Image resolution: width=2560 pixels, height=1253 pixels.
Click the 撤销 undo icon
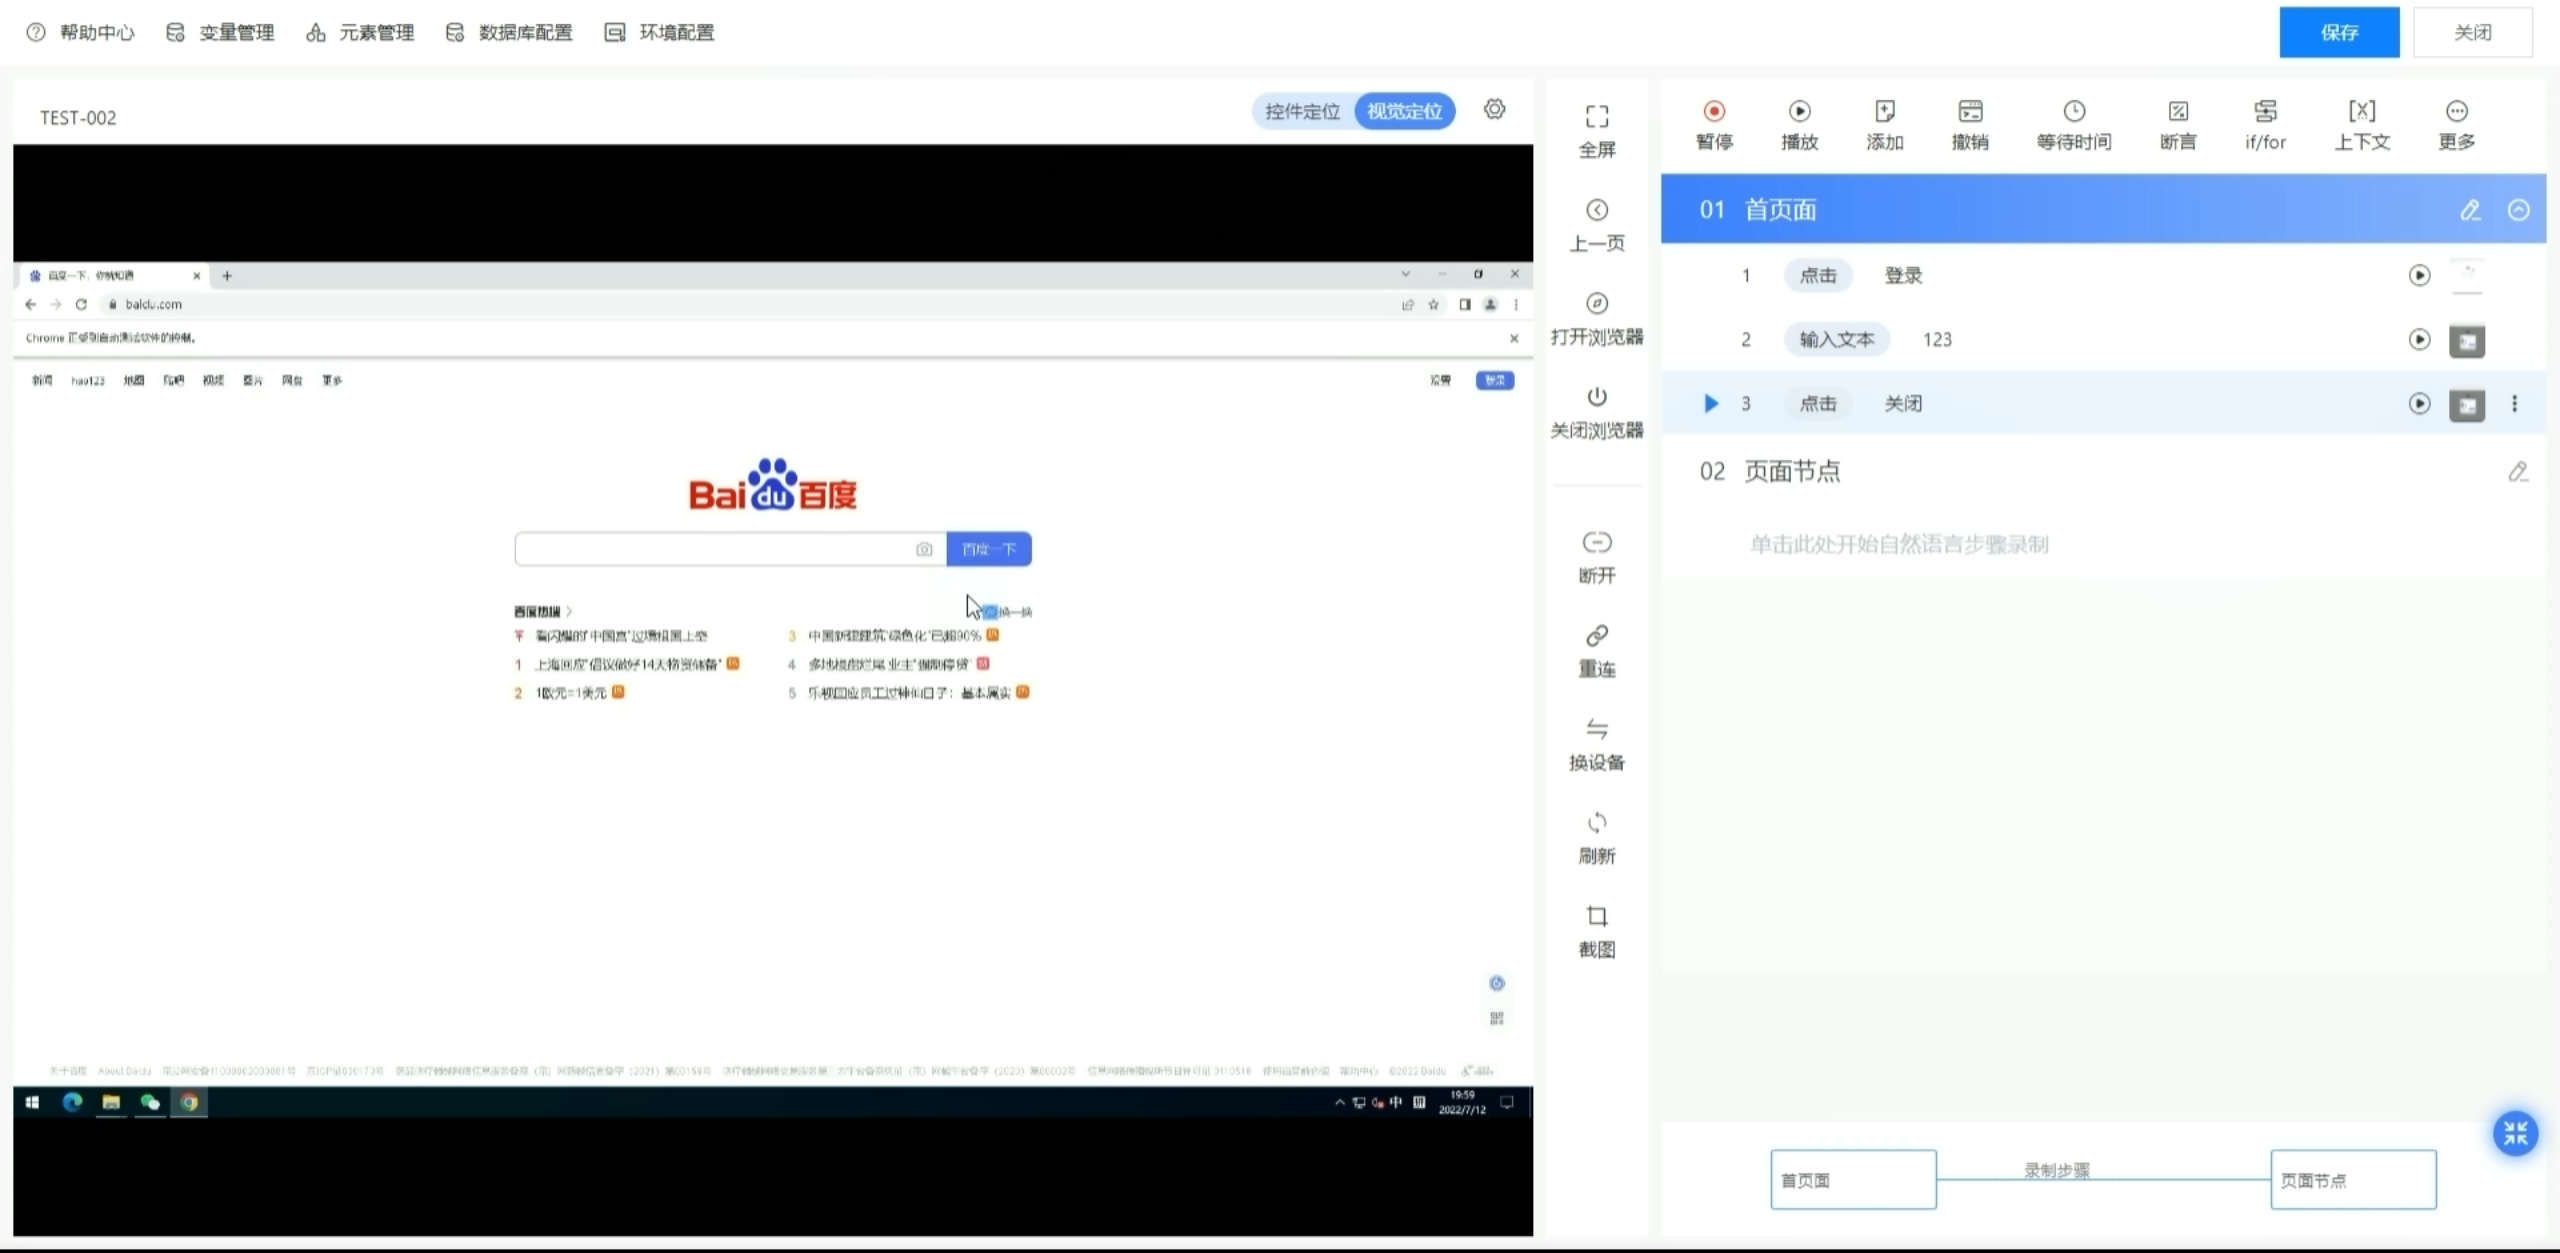(x=1970, y=111)
